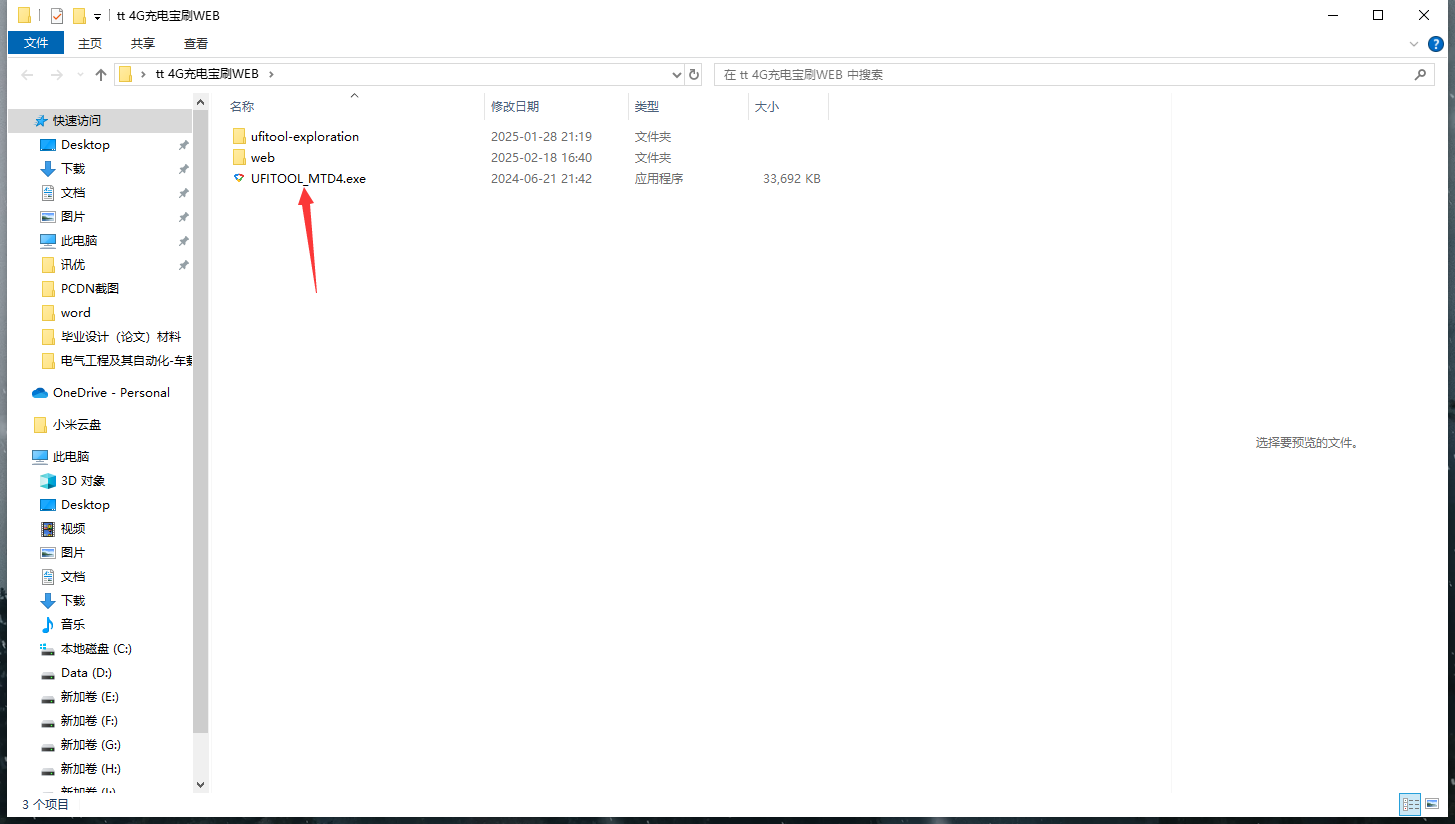The height and width of the screenshot is (824, 1455).
Task: Click the navigation pane scrollbar down arrow
Action: [200, 785]
